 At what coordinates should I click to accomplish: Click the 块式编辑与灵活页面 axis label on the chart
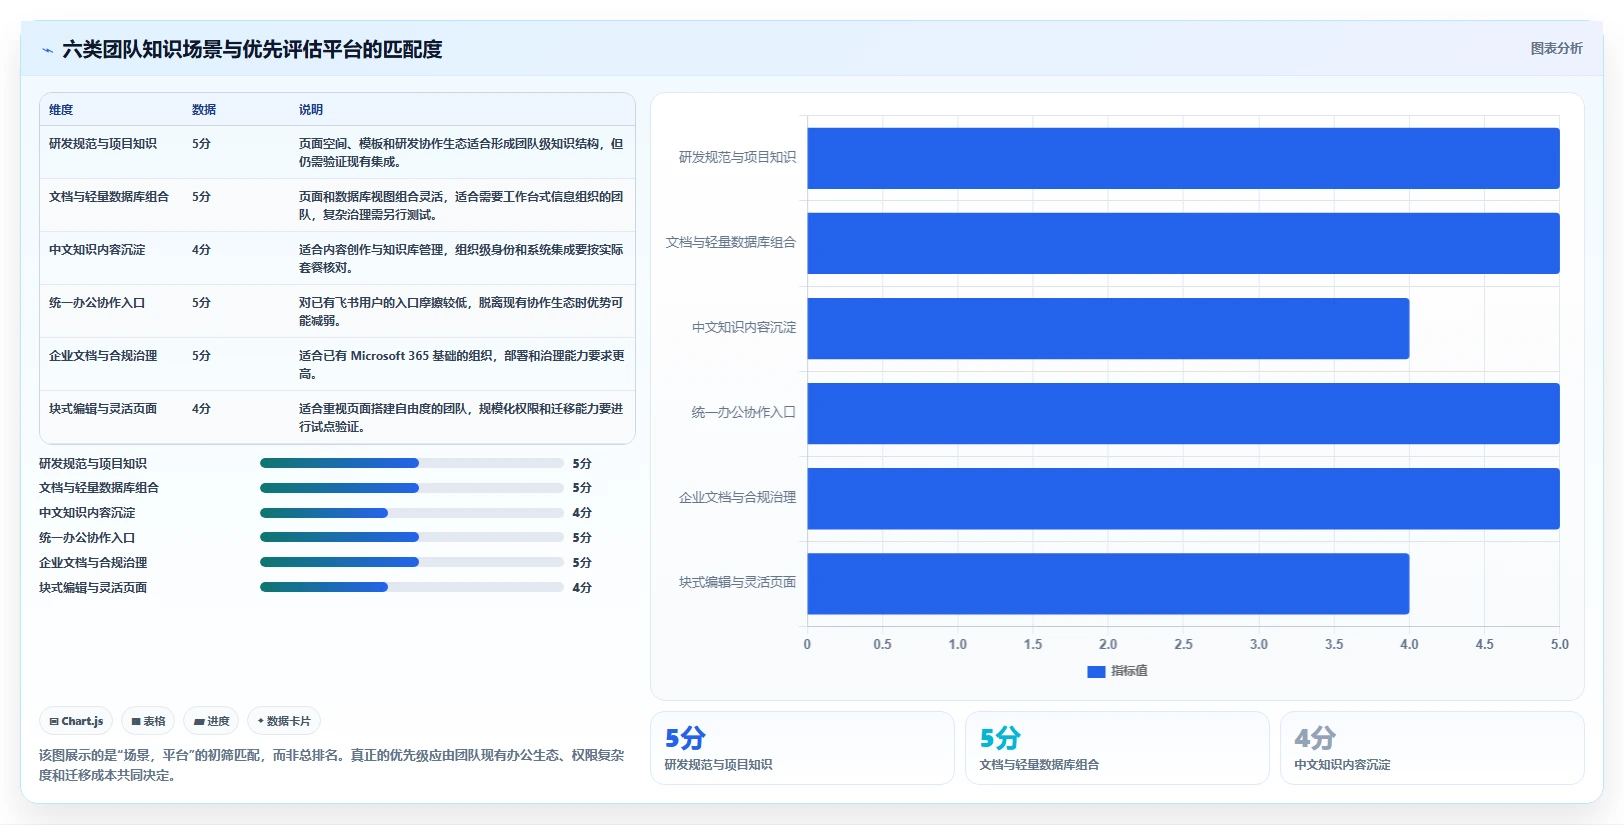[x=738, y=582]
